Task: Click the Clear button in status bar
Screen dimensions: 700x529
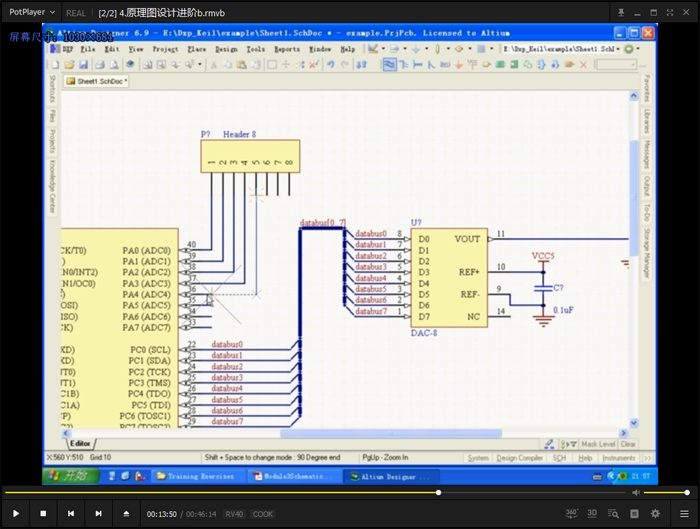Action: click(628, 444)
